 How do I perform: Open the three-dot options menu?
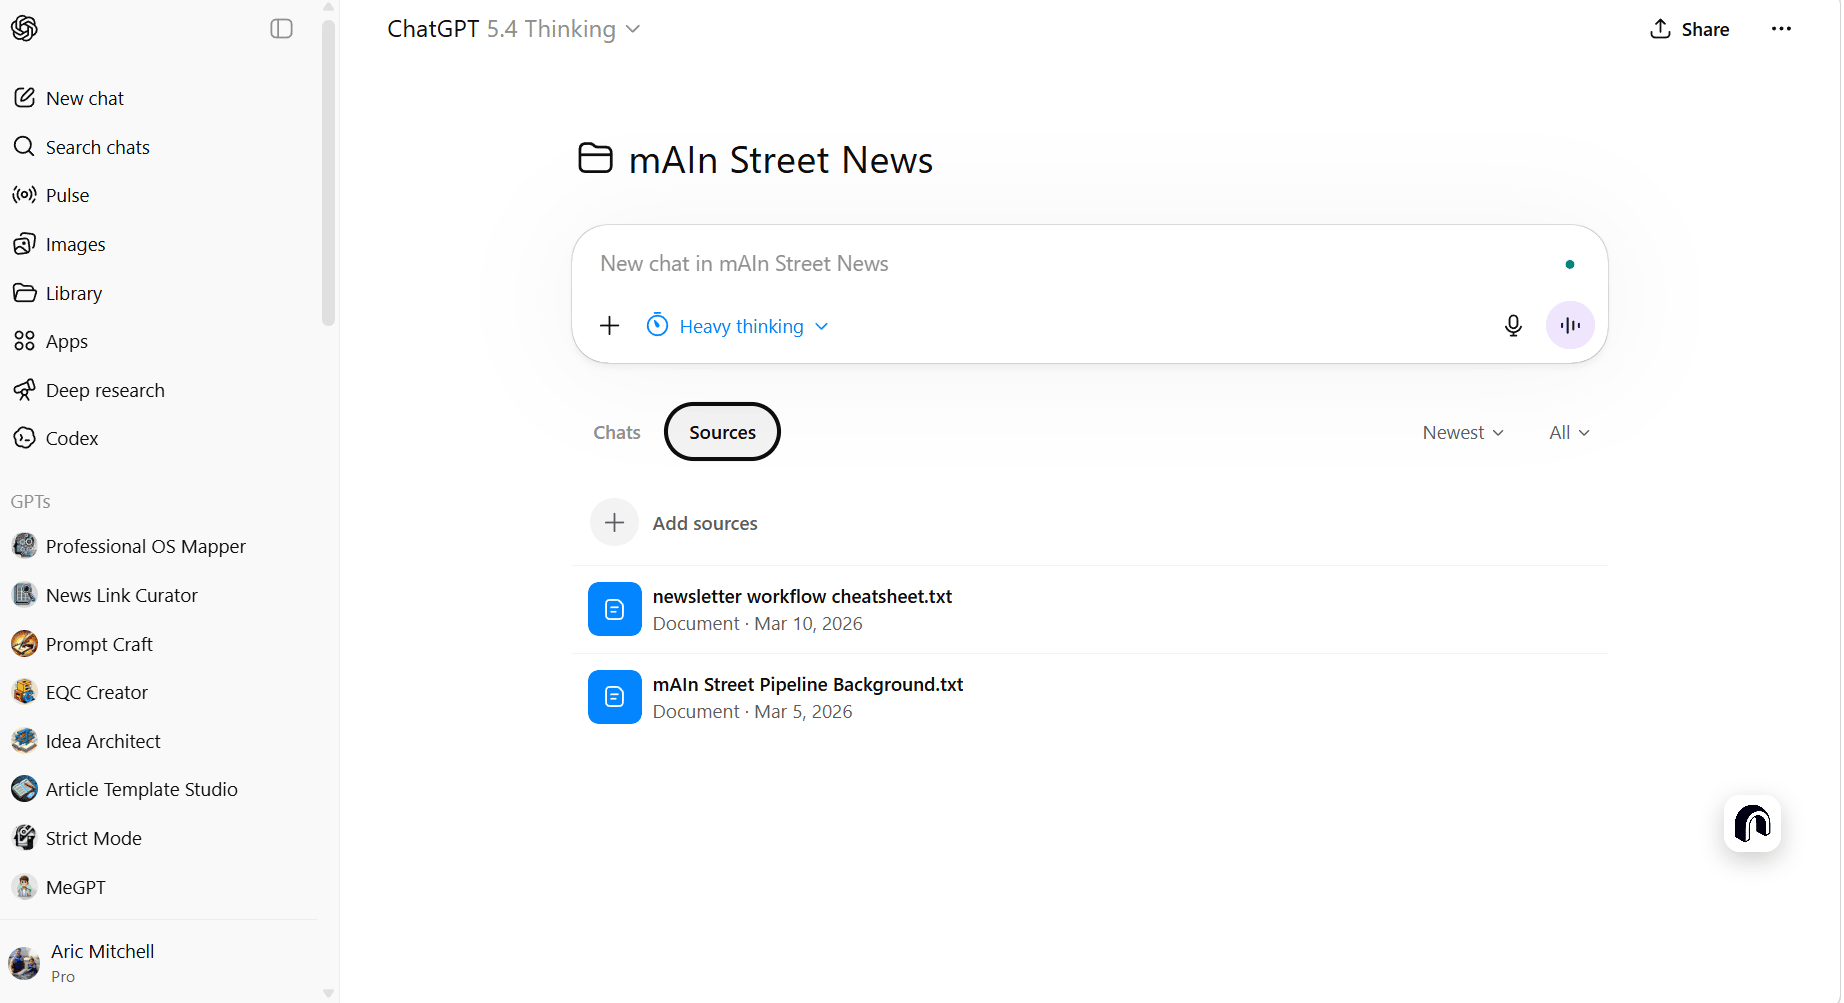(x=1781, y=29)
